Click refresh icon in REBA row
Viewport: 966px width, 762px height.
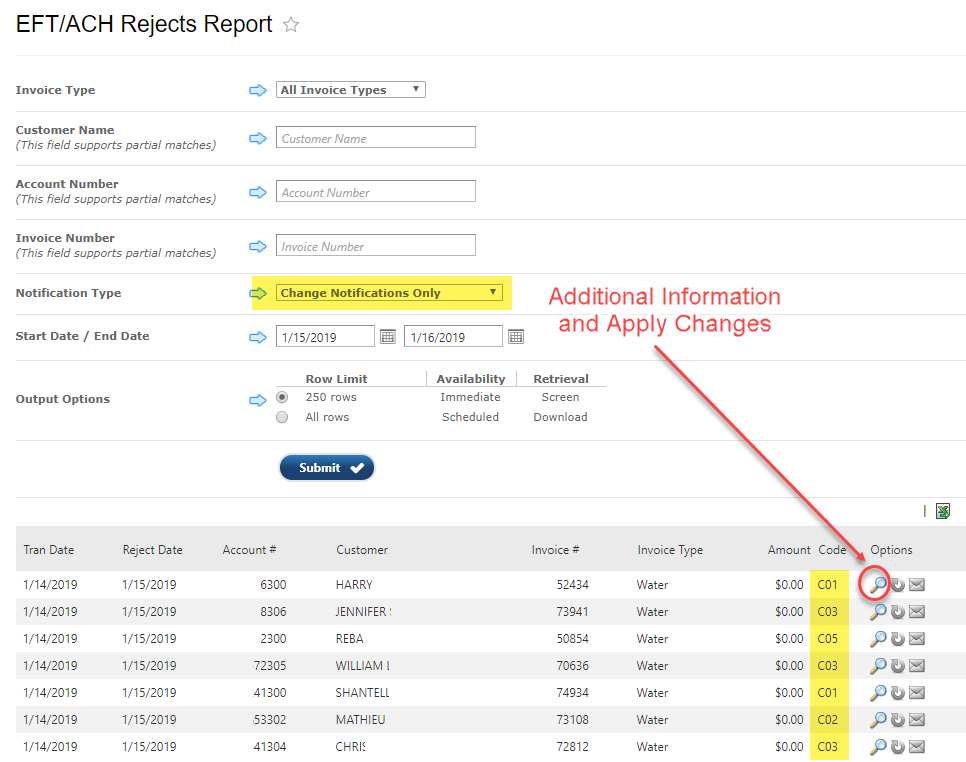(x=898, y=639)
